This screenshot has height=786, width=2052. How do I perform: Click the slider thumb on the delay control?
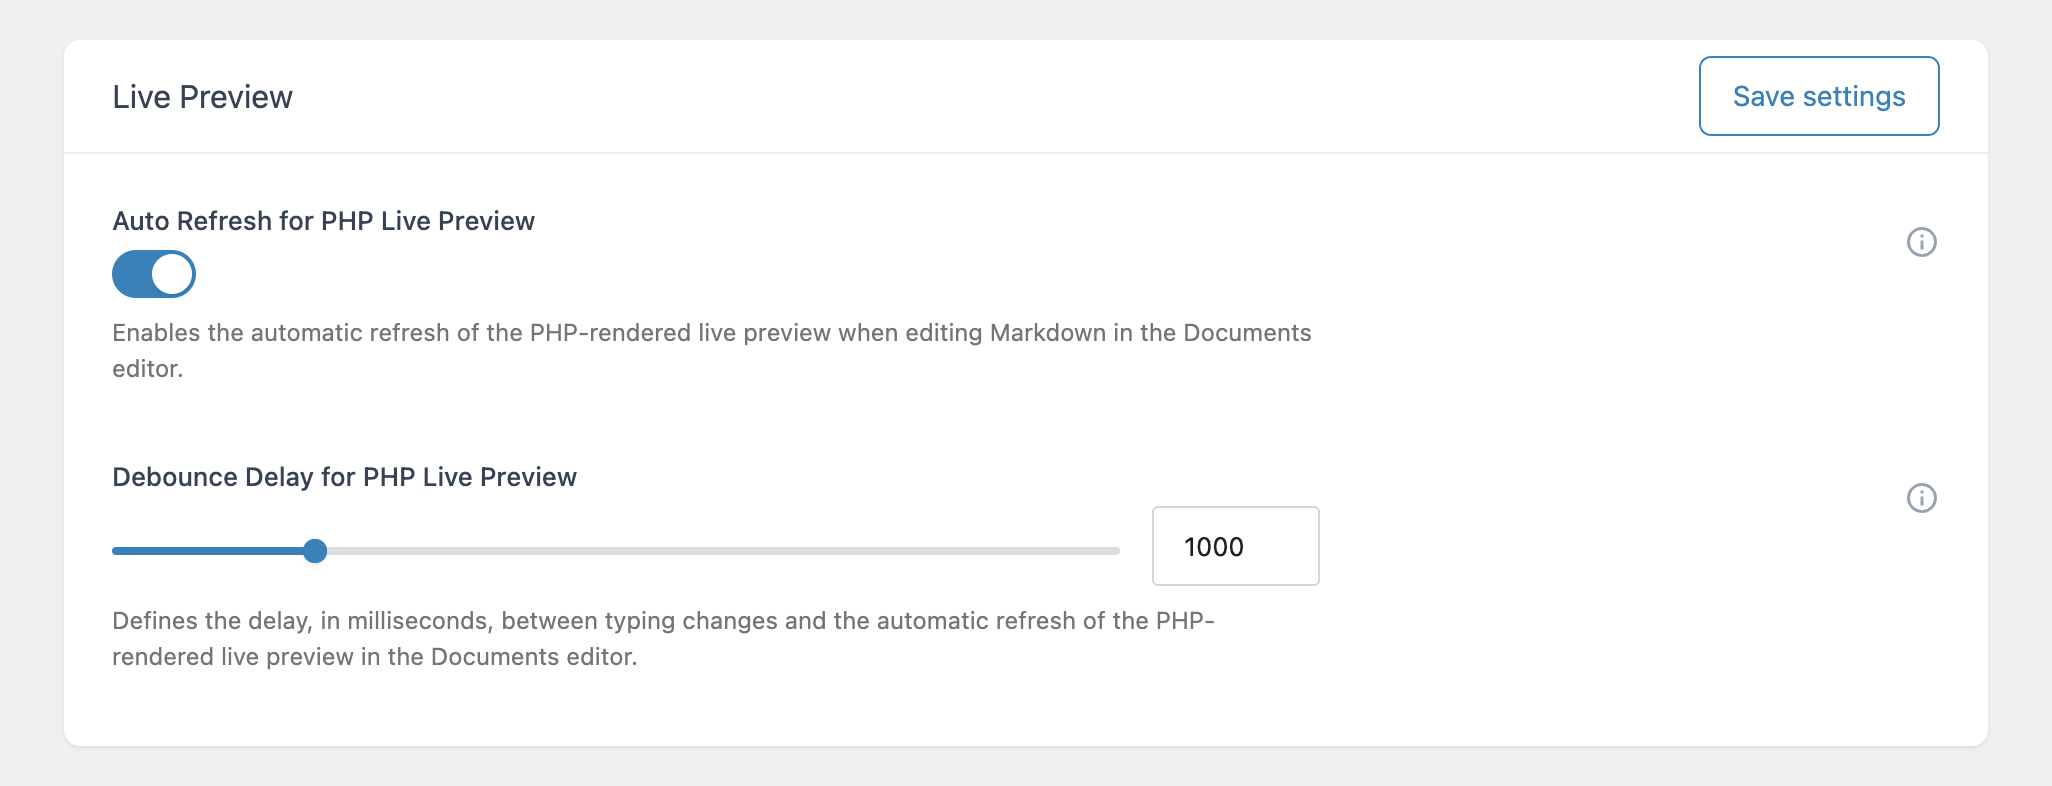(x=316, y=551)
